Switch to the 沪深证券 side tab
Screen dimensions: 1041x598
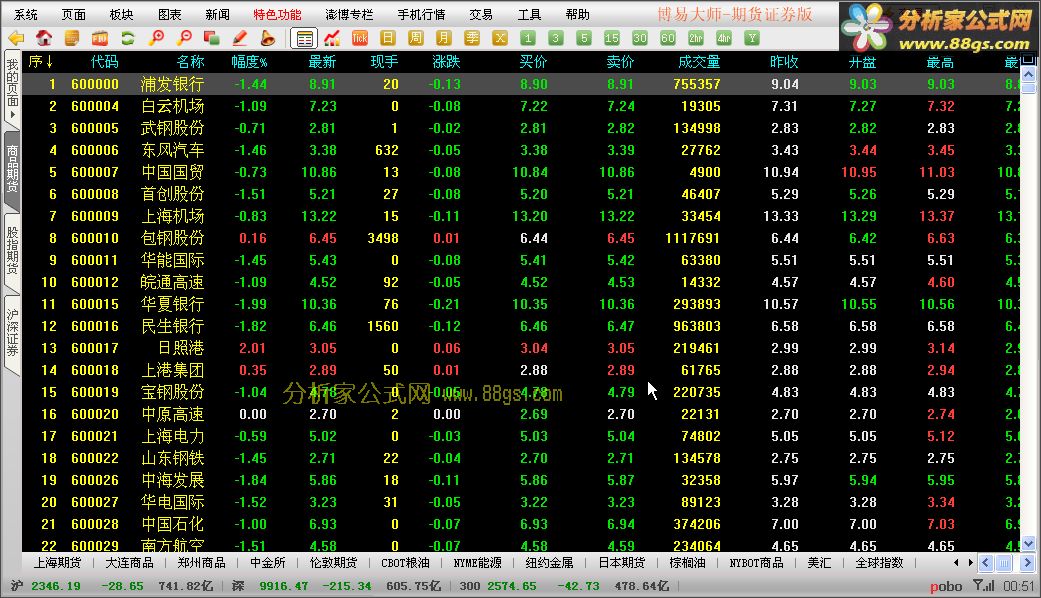click(x=12, y=333)
